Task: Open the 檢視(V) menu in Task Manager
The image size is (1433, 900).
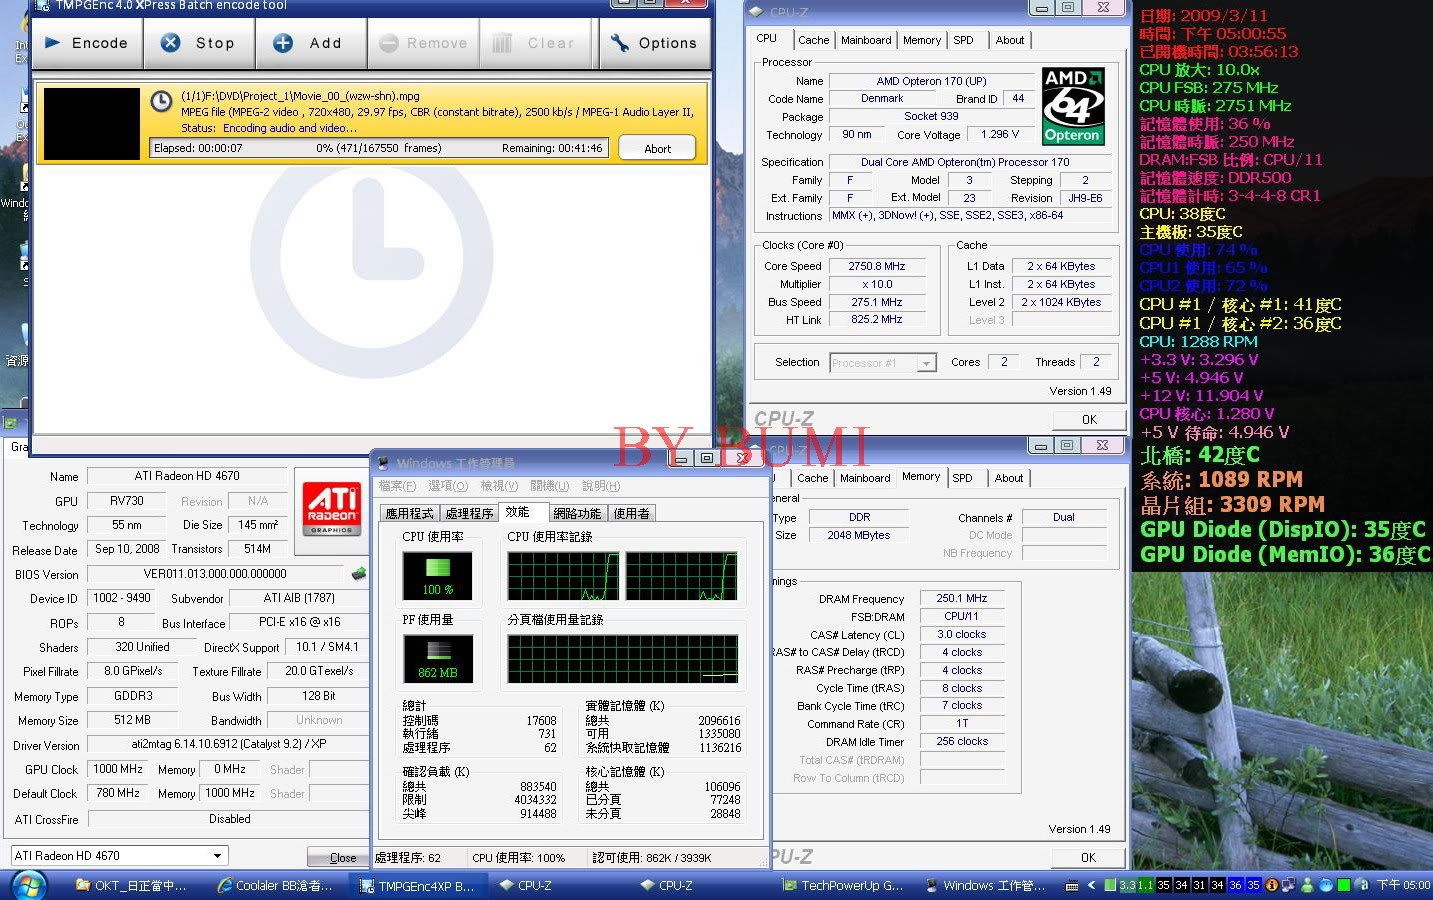Action: coord(499,486)
